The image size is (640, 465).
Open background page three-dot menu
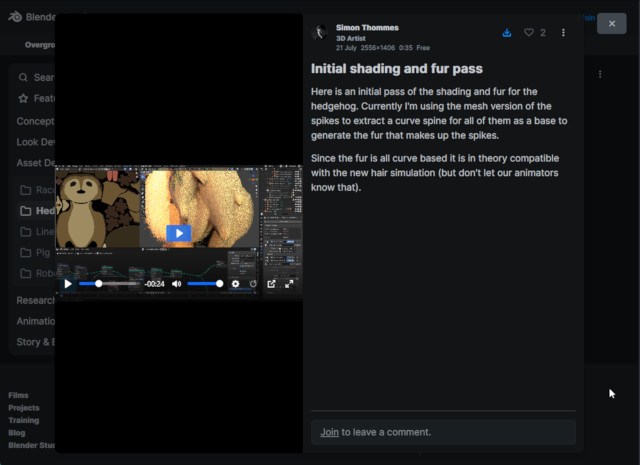point(600,74)
